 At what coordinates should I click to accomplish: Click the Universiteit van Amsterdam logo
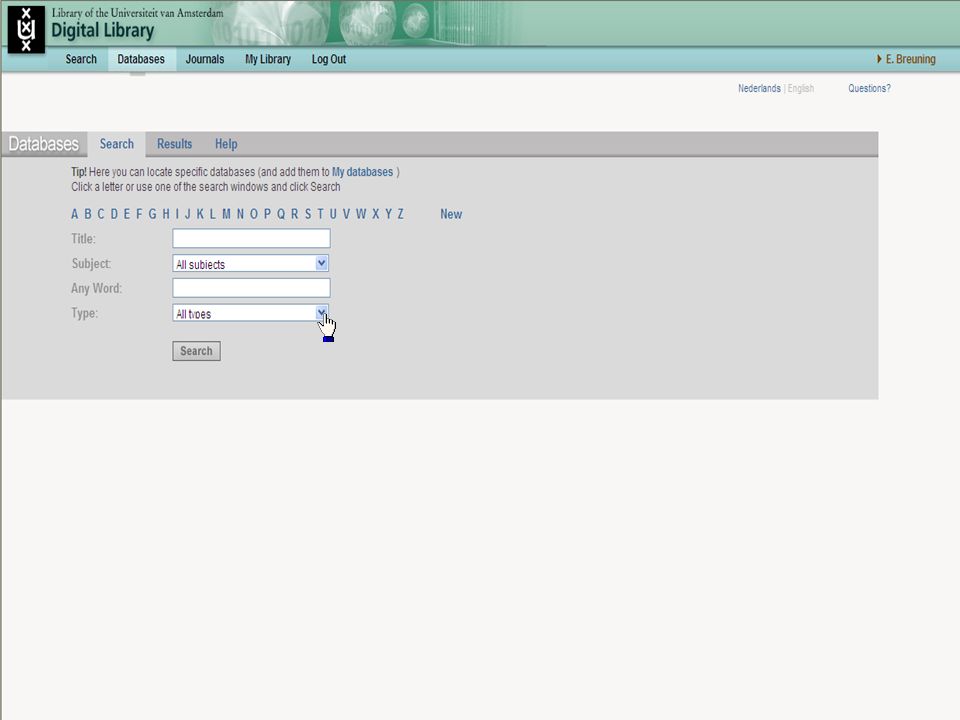(x=26, y=29)
